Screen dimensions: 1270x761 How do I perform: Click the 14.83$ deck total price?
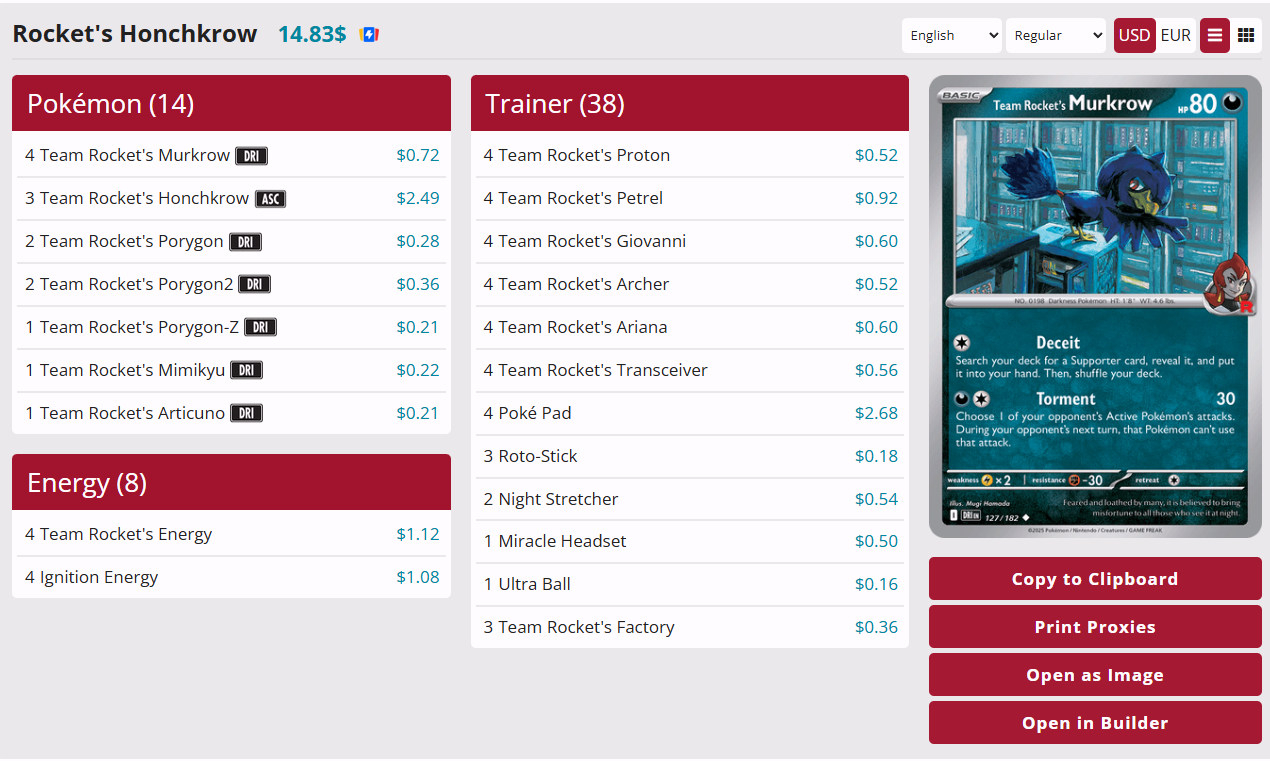coord(312,34)
